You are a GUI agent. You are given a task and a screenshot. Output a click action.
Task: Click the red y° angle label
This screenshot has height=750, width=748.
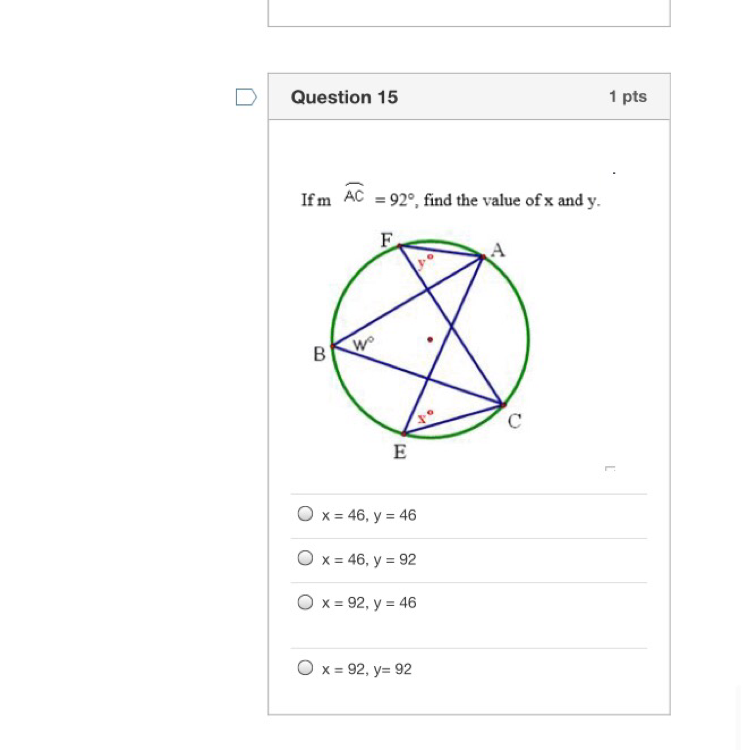(425, 262)
